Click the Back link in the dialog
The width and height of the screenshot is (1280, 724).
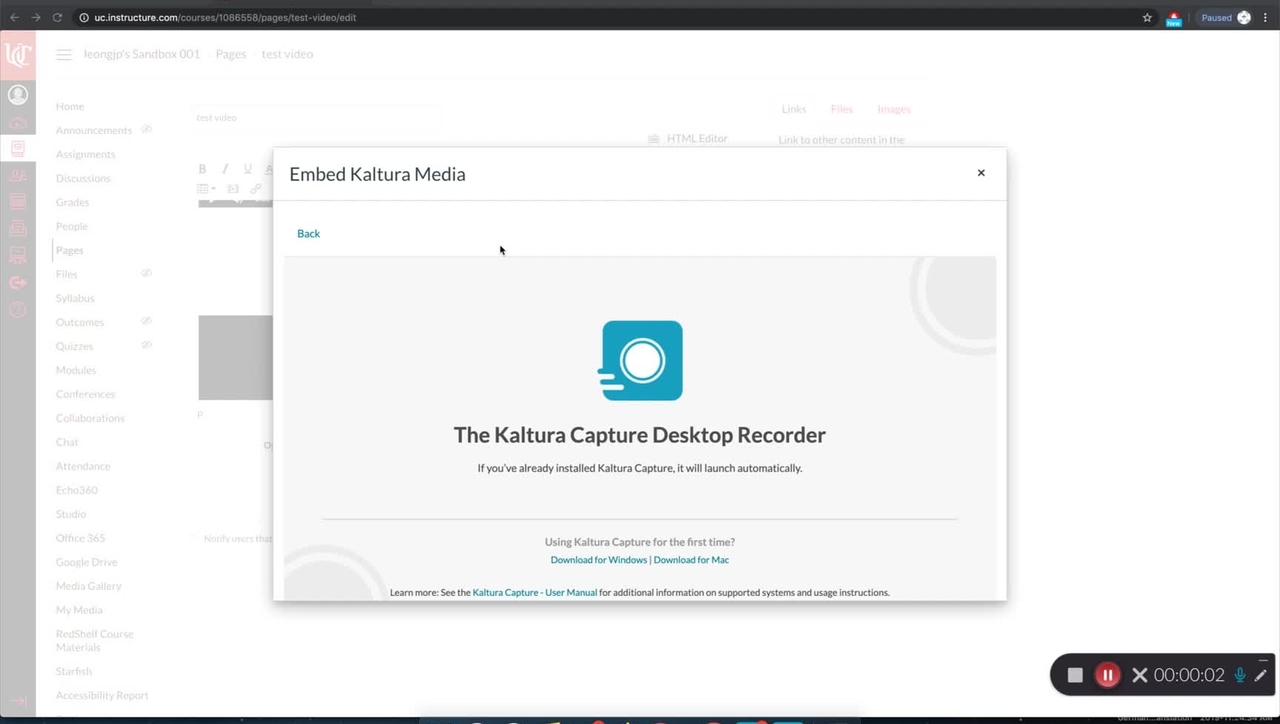point(308,233)
